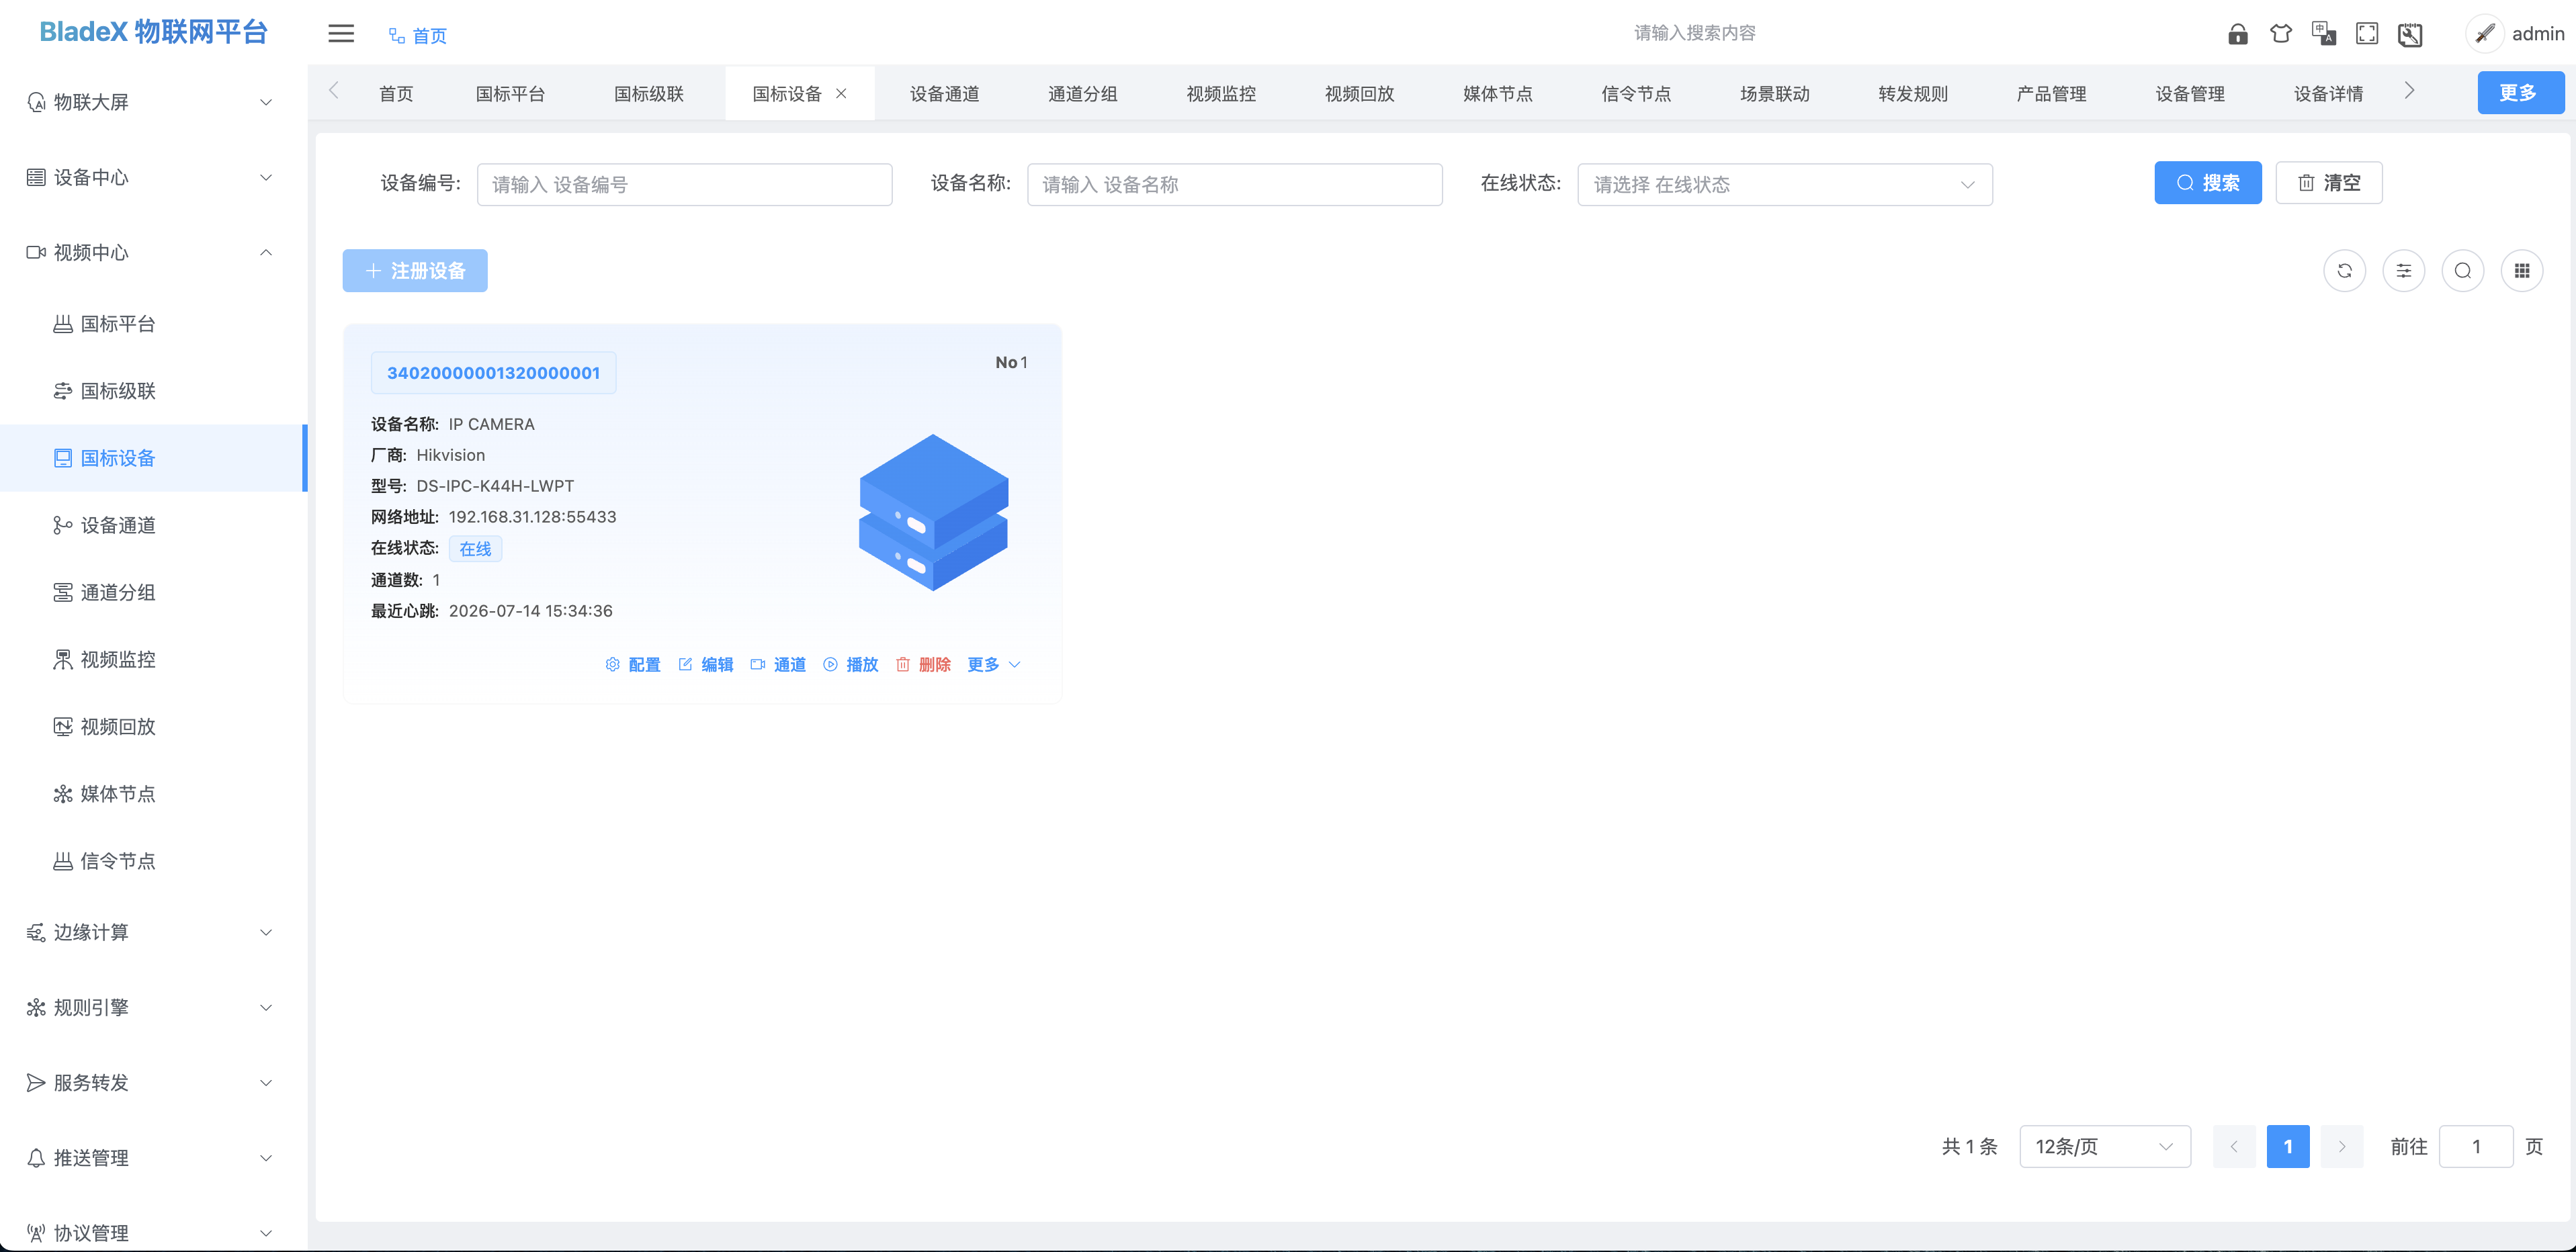Screen dimensions: 2576x1252
Task: Click the lock screen icon in the header
Action: (x=2238, y=34)
